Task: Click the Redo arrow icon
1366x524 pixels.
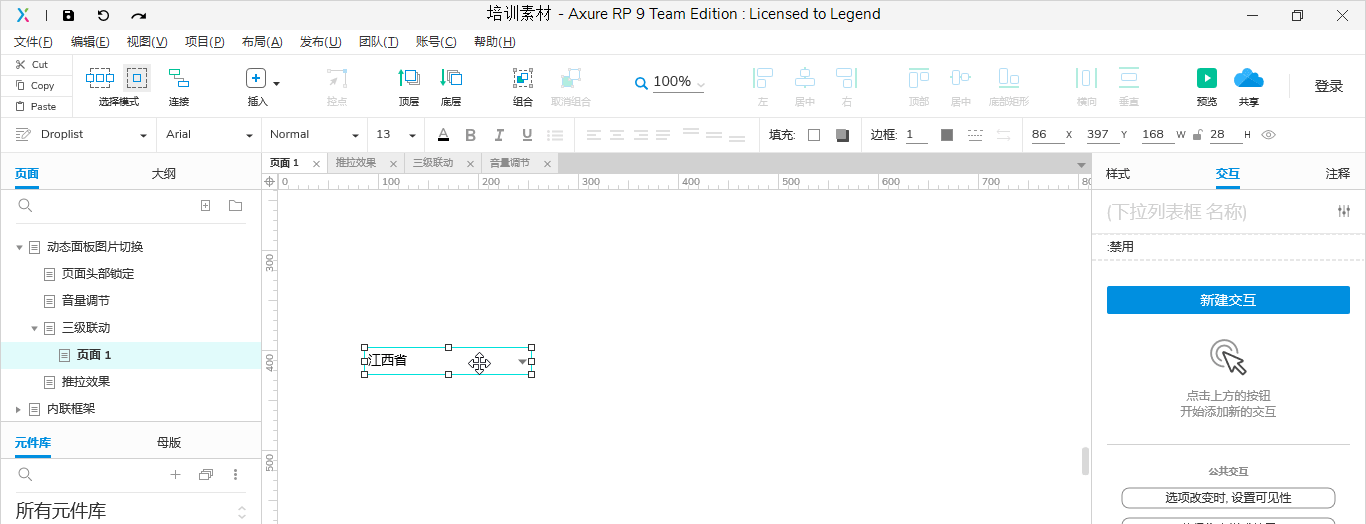Action: [139, 15]
